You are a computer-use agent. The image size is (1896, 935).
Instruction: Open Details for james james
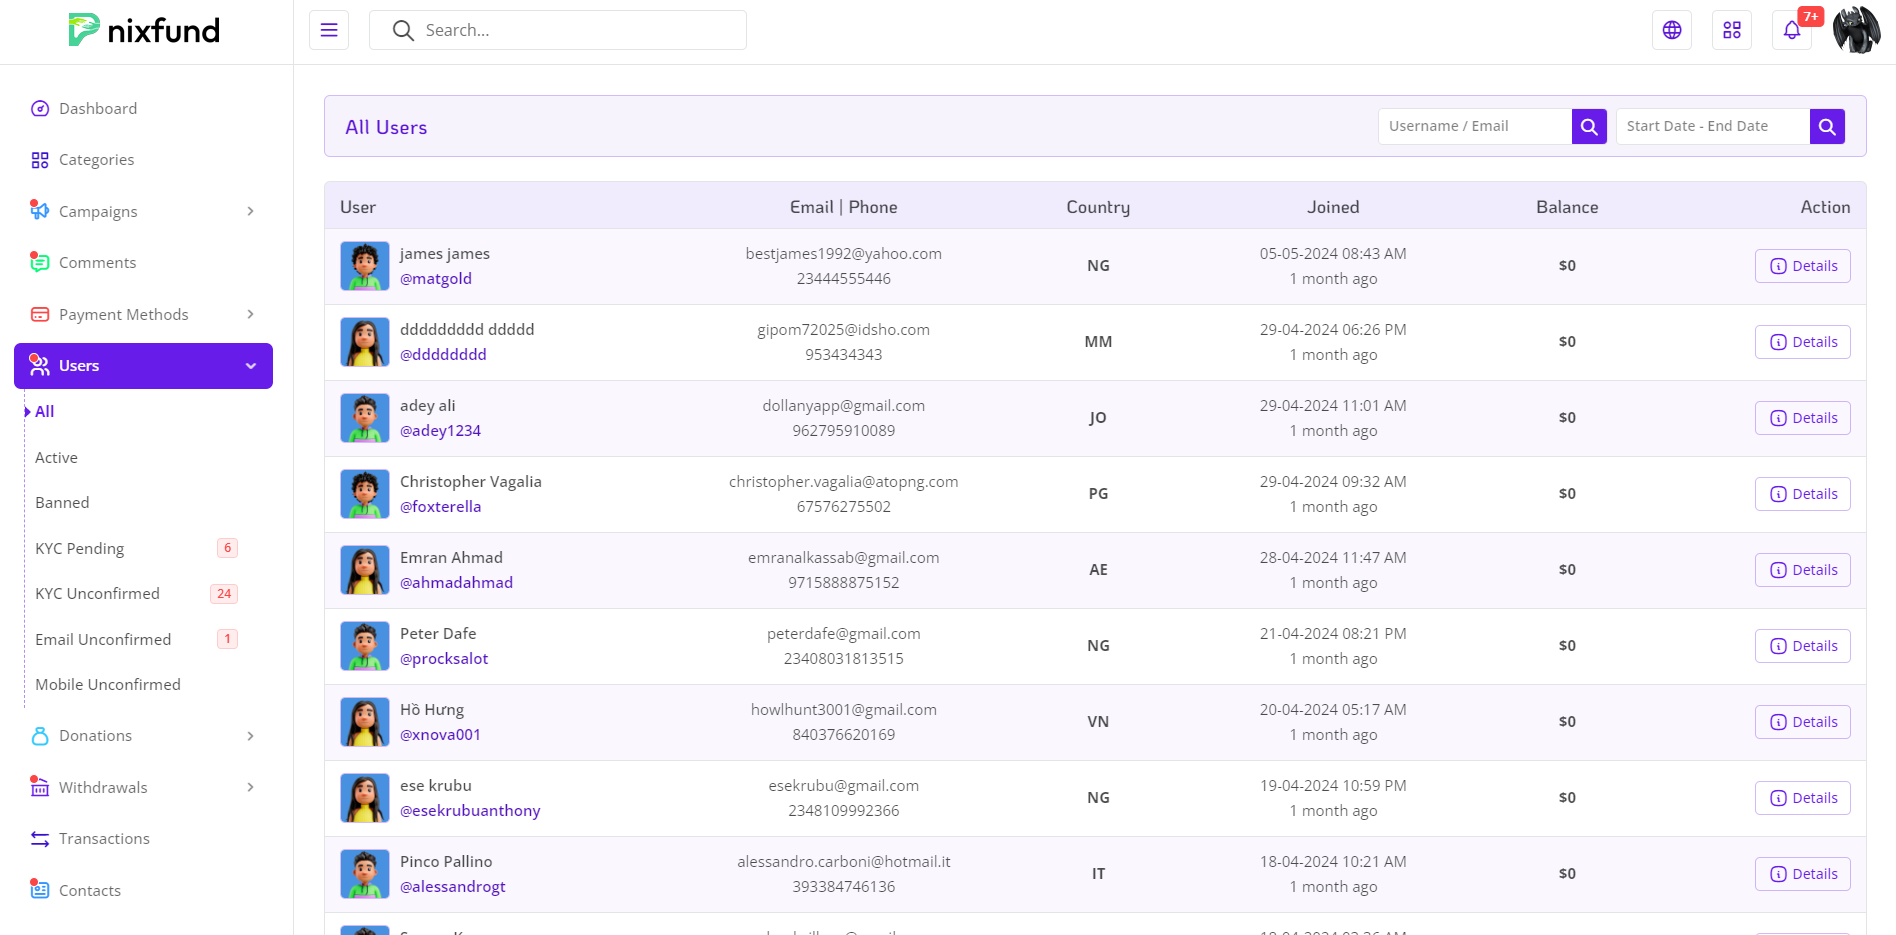(1802, 266)
